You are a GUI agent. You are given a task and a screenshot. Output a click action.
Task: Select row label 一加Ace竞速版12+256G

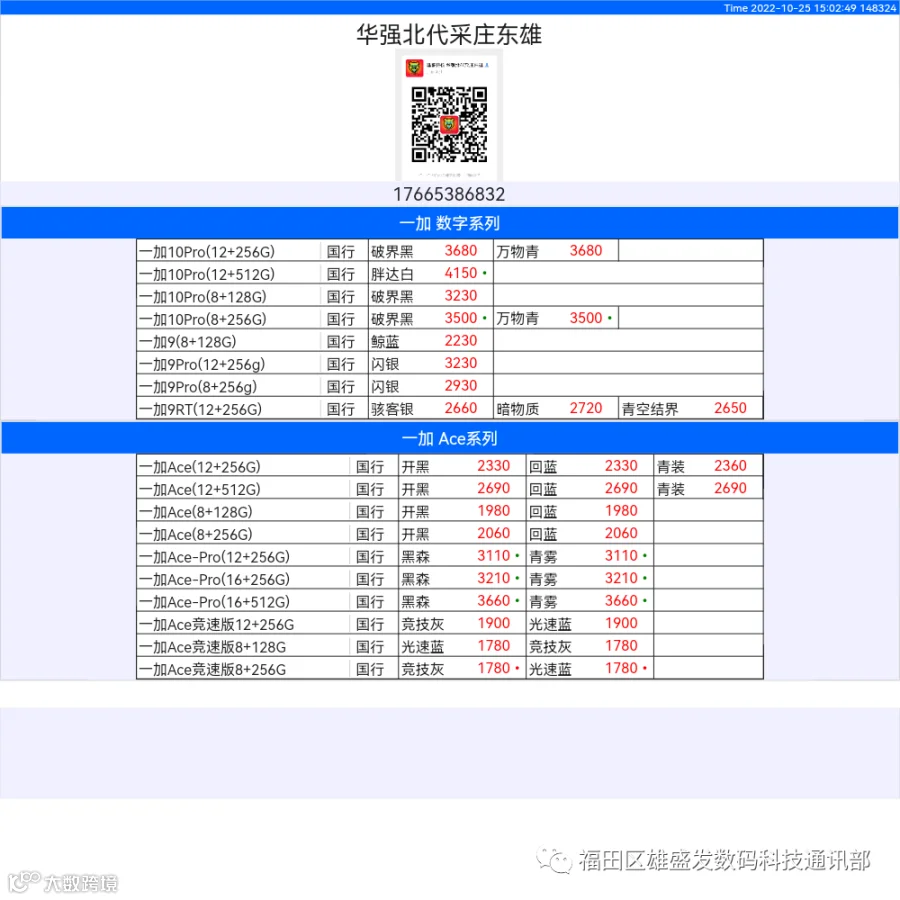click(216, 624)
